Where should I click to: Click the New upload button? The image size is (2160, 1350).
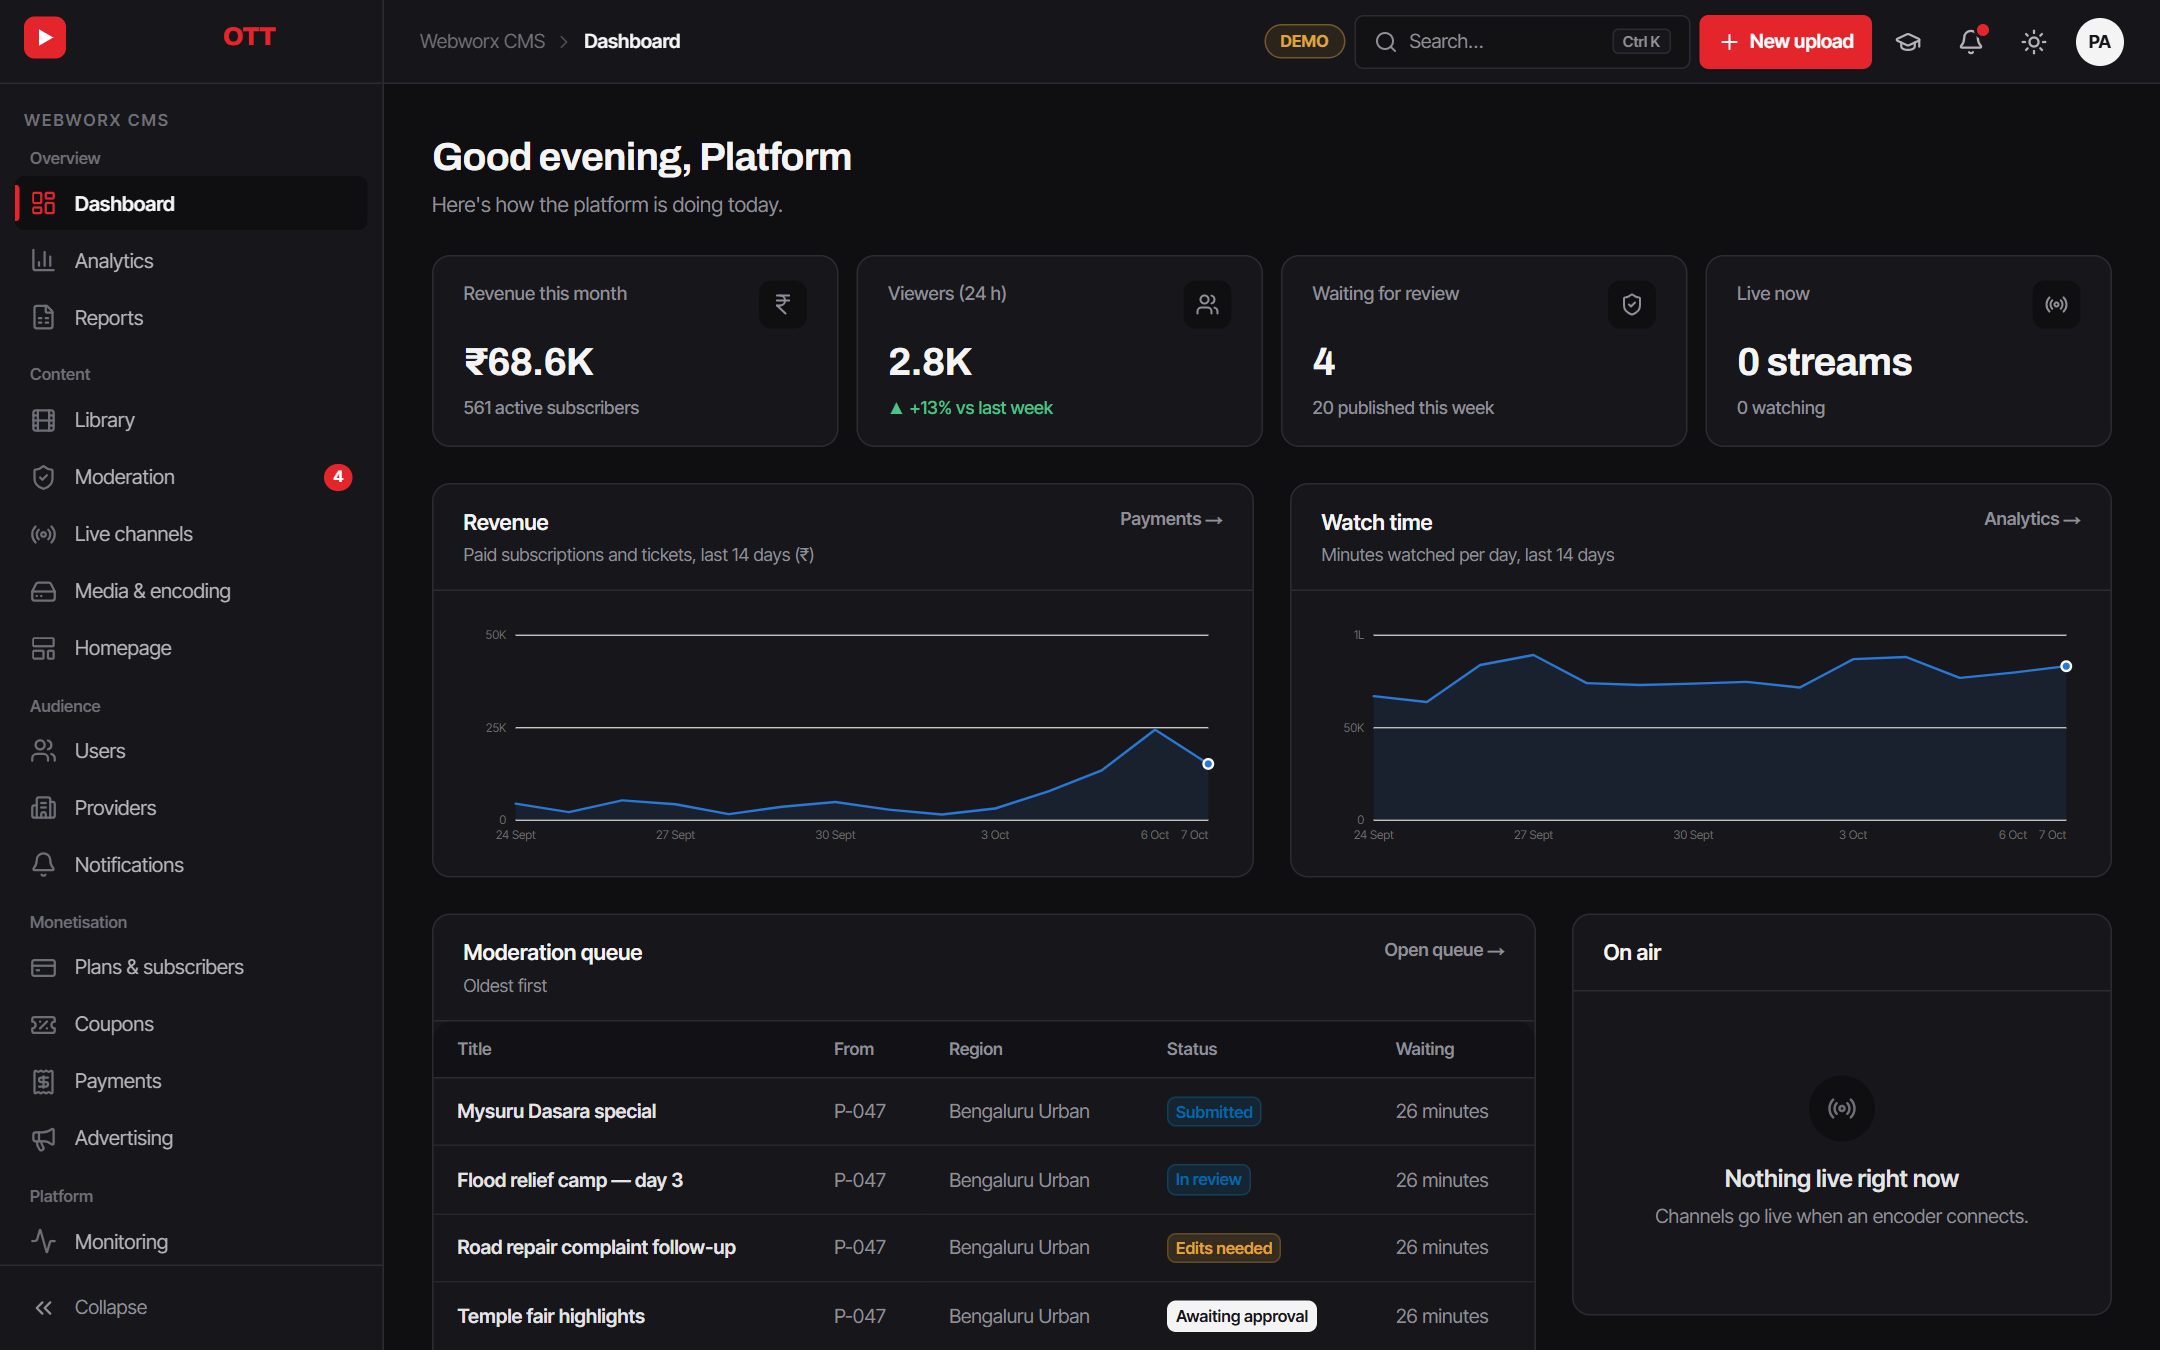click(x=1785, y=42)
